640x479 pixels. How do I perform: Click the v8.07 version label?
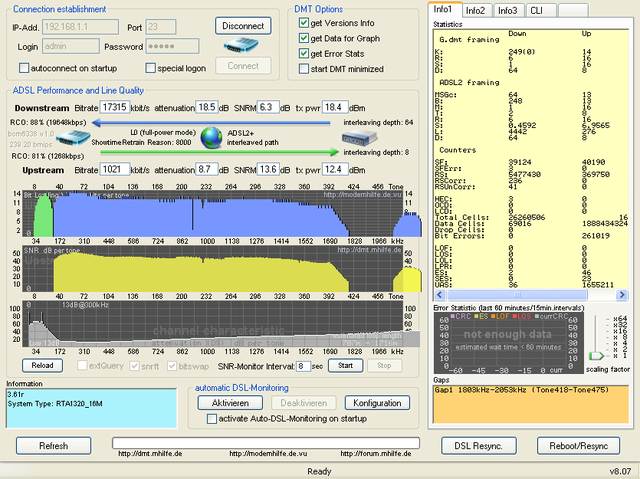(620, 472)
